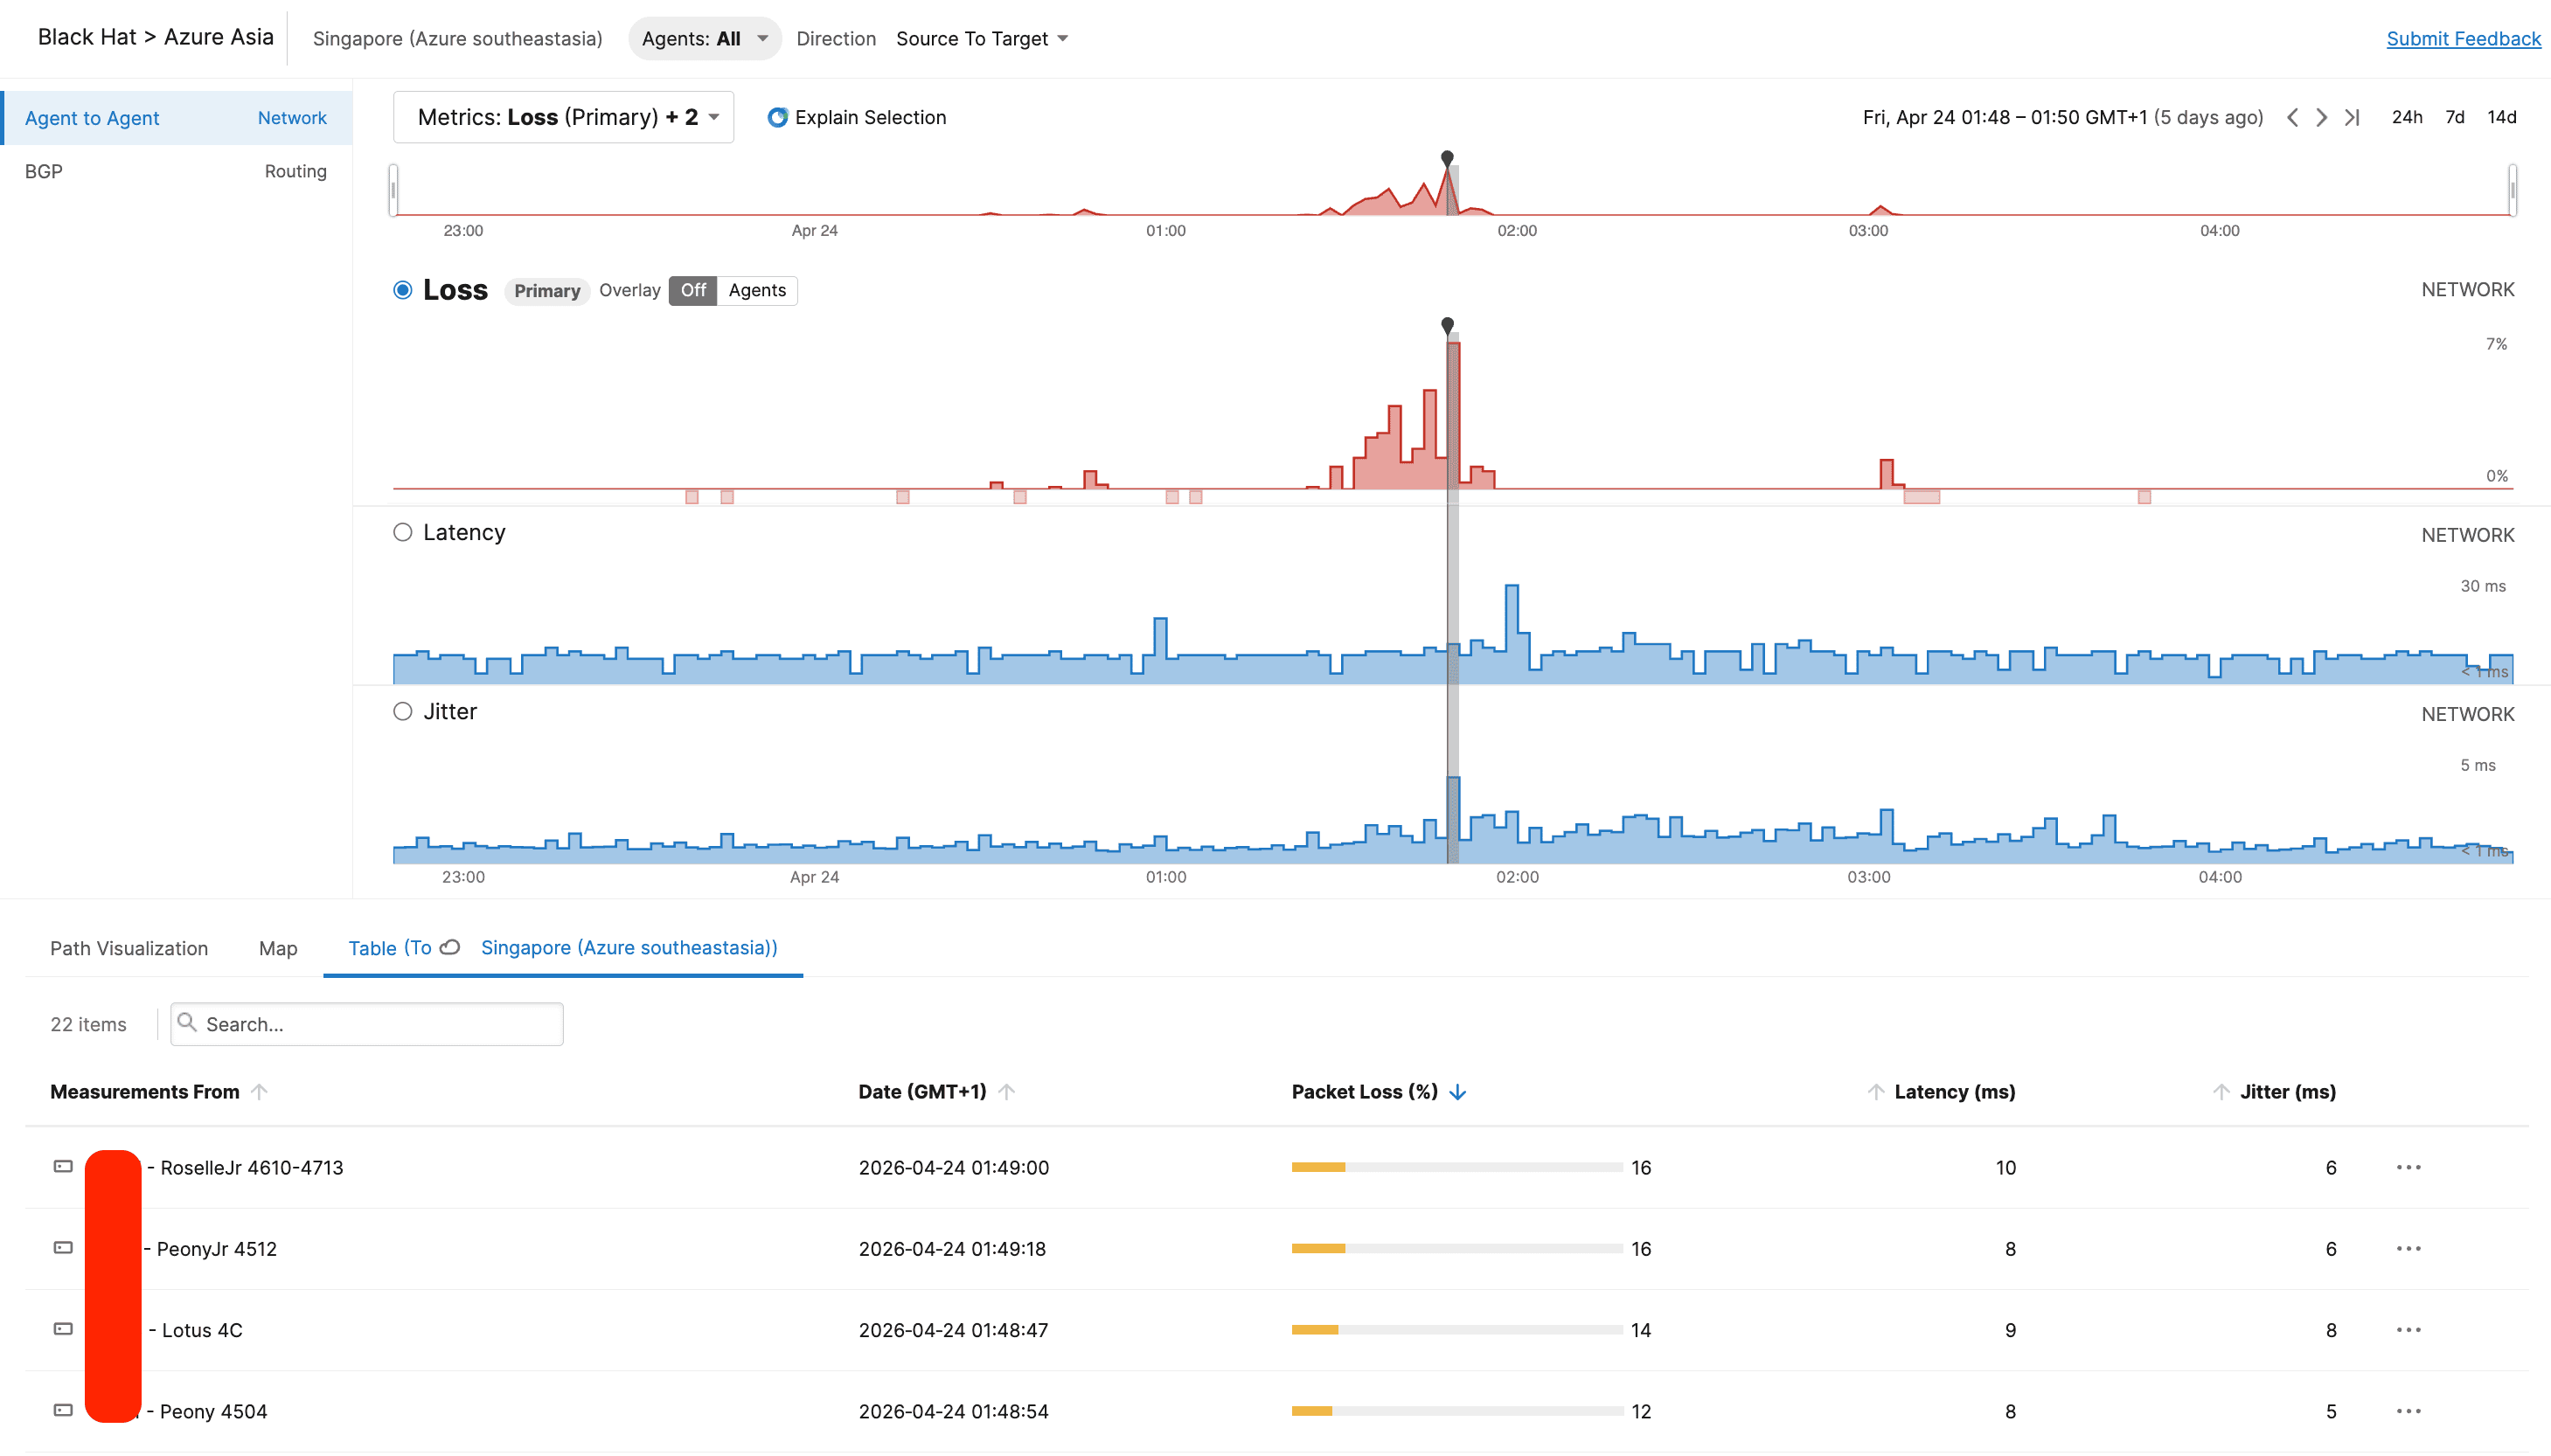2551x1456 pixels.
Task: Sort by Jitter (ms) arrow
Action: click(x=2221, y=1092)
